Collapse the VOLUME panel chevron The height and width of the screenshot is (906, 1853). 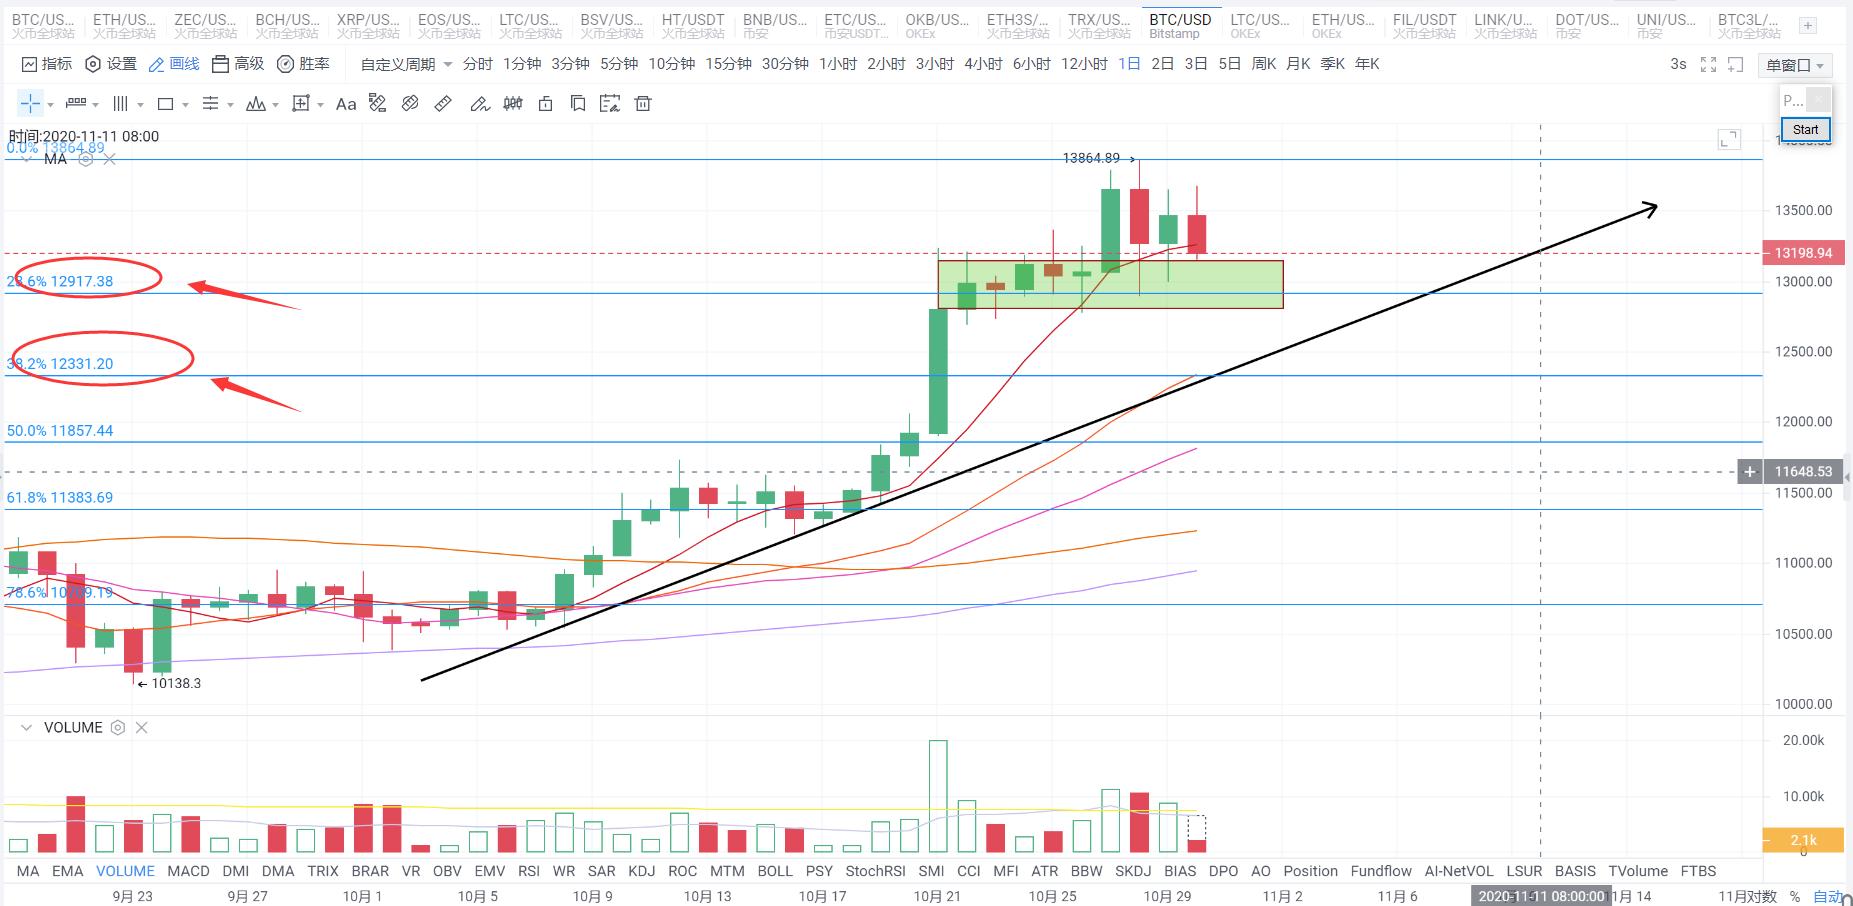26,728
